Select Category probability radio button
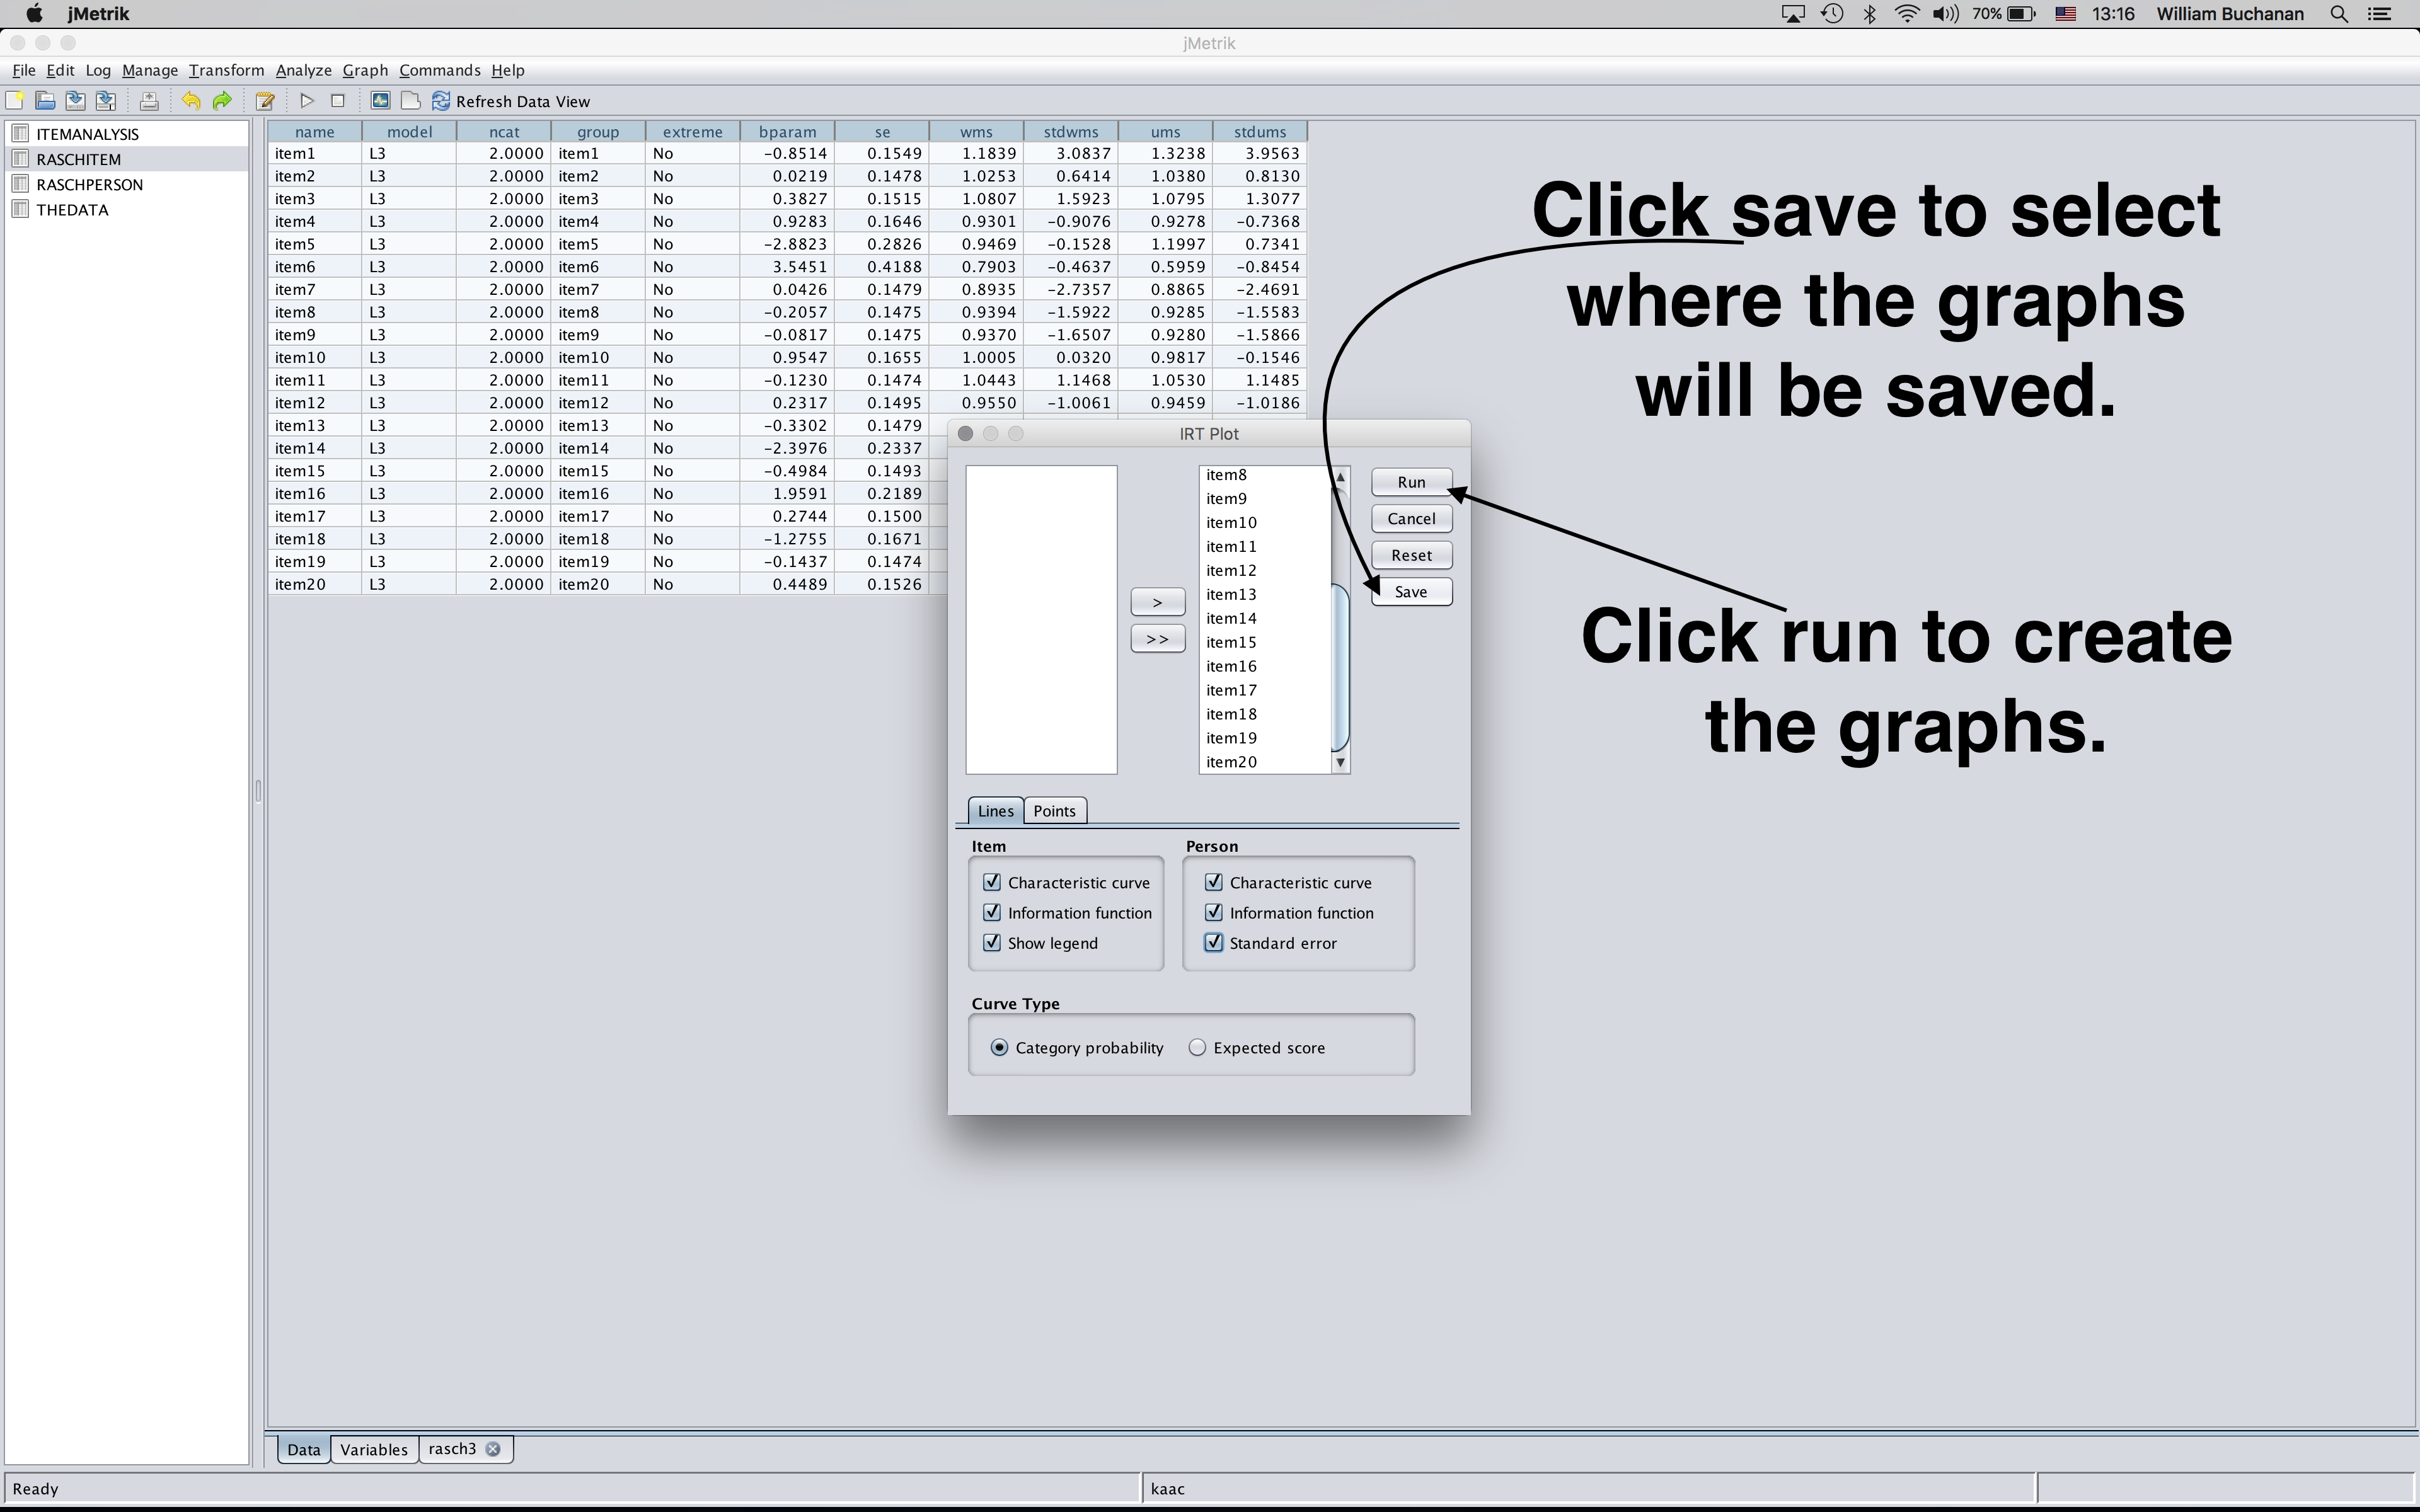 [999, 1047]
